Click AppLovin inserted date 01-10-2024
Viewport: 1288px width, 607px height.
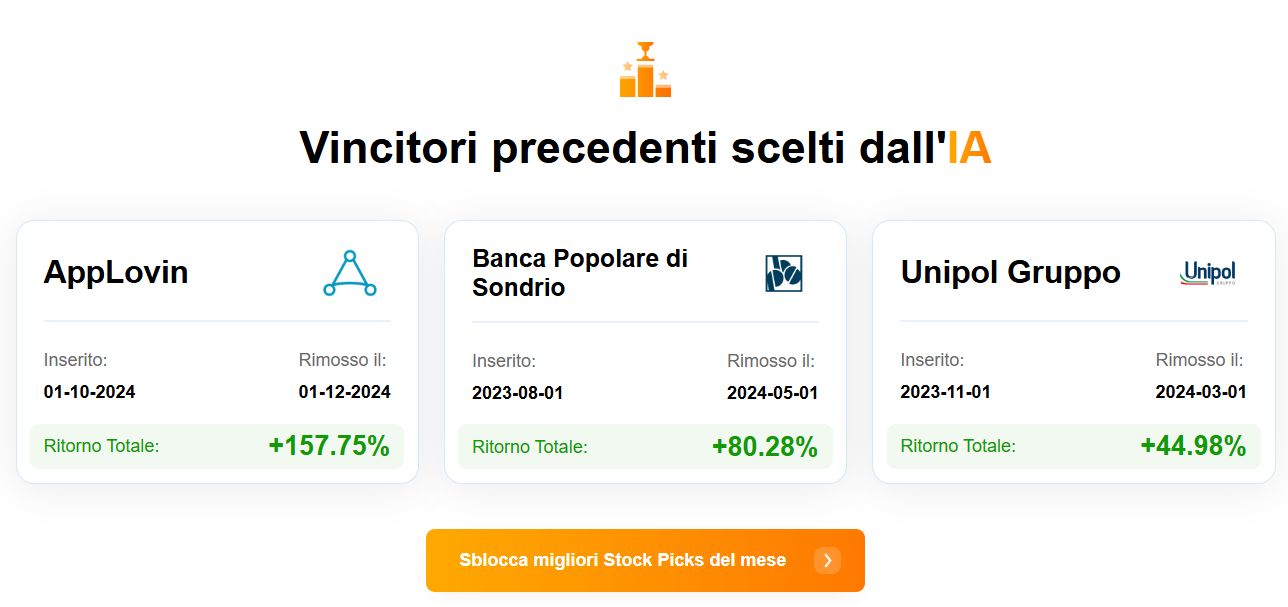pyautogui.click(x=89, y=392)
